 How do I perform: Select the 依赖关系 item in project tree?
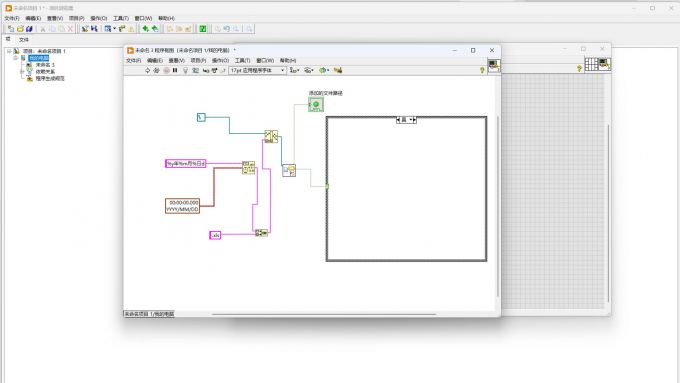(x=45, y=72)
